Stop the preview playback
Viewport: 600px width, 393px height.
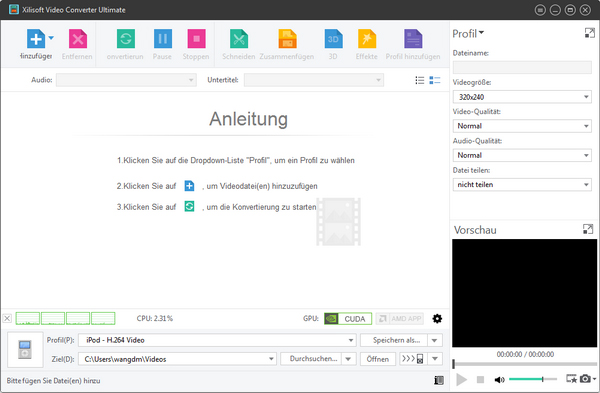tap(480, 380)
